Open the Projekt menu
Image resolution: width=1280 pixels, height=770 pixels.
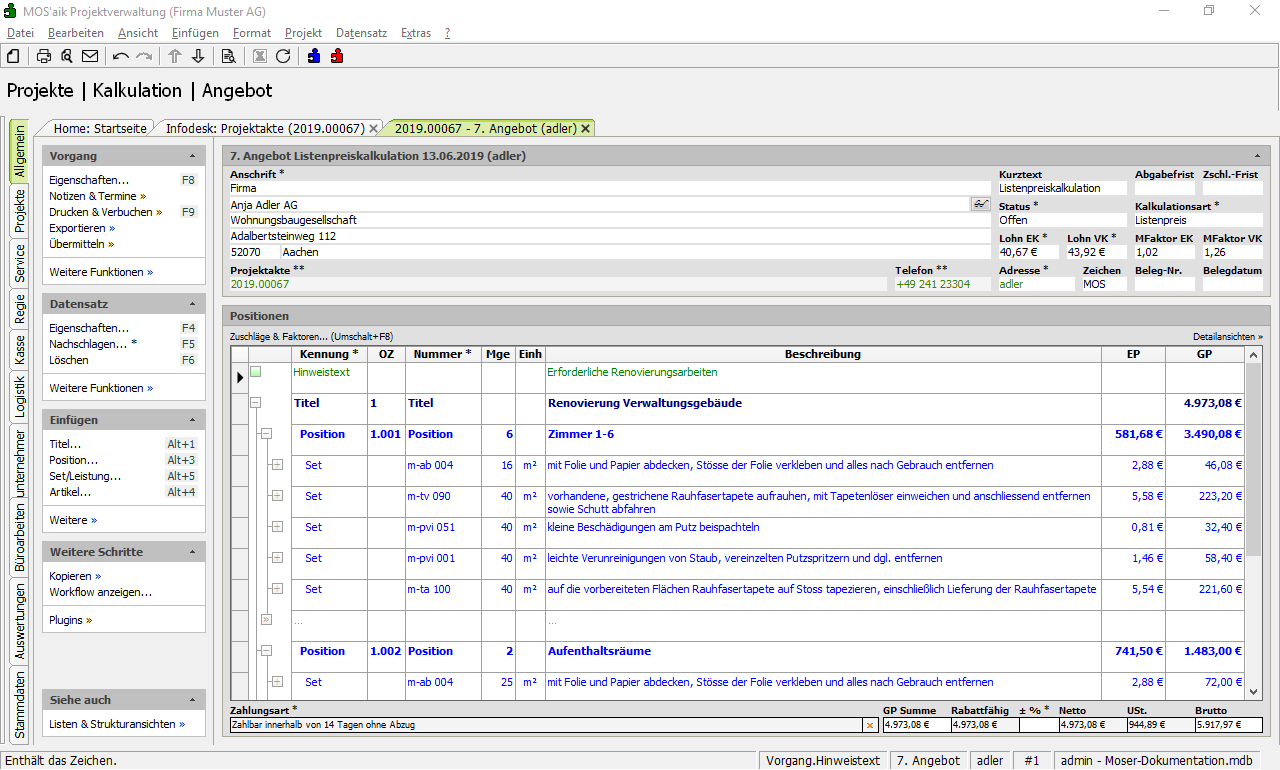[x=303, y=33]
